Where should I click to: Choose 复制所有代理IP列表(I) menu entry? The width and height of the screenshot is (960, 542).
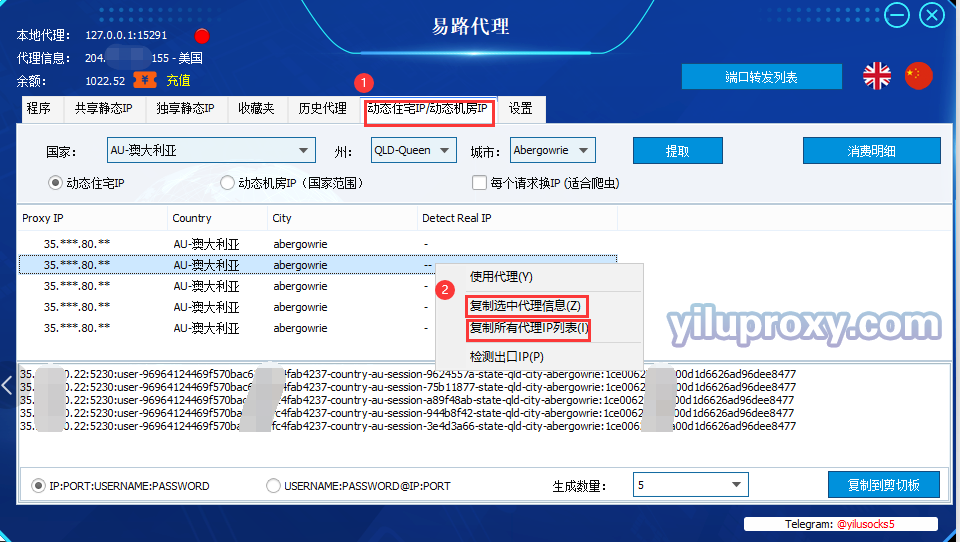point(539,328)
